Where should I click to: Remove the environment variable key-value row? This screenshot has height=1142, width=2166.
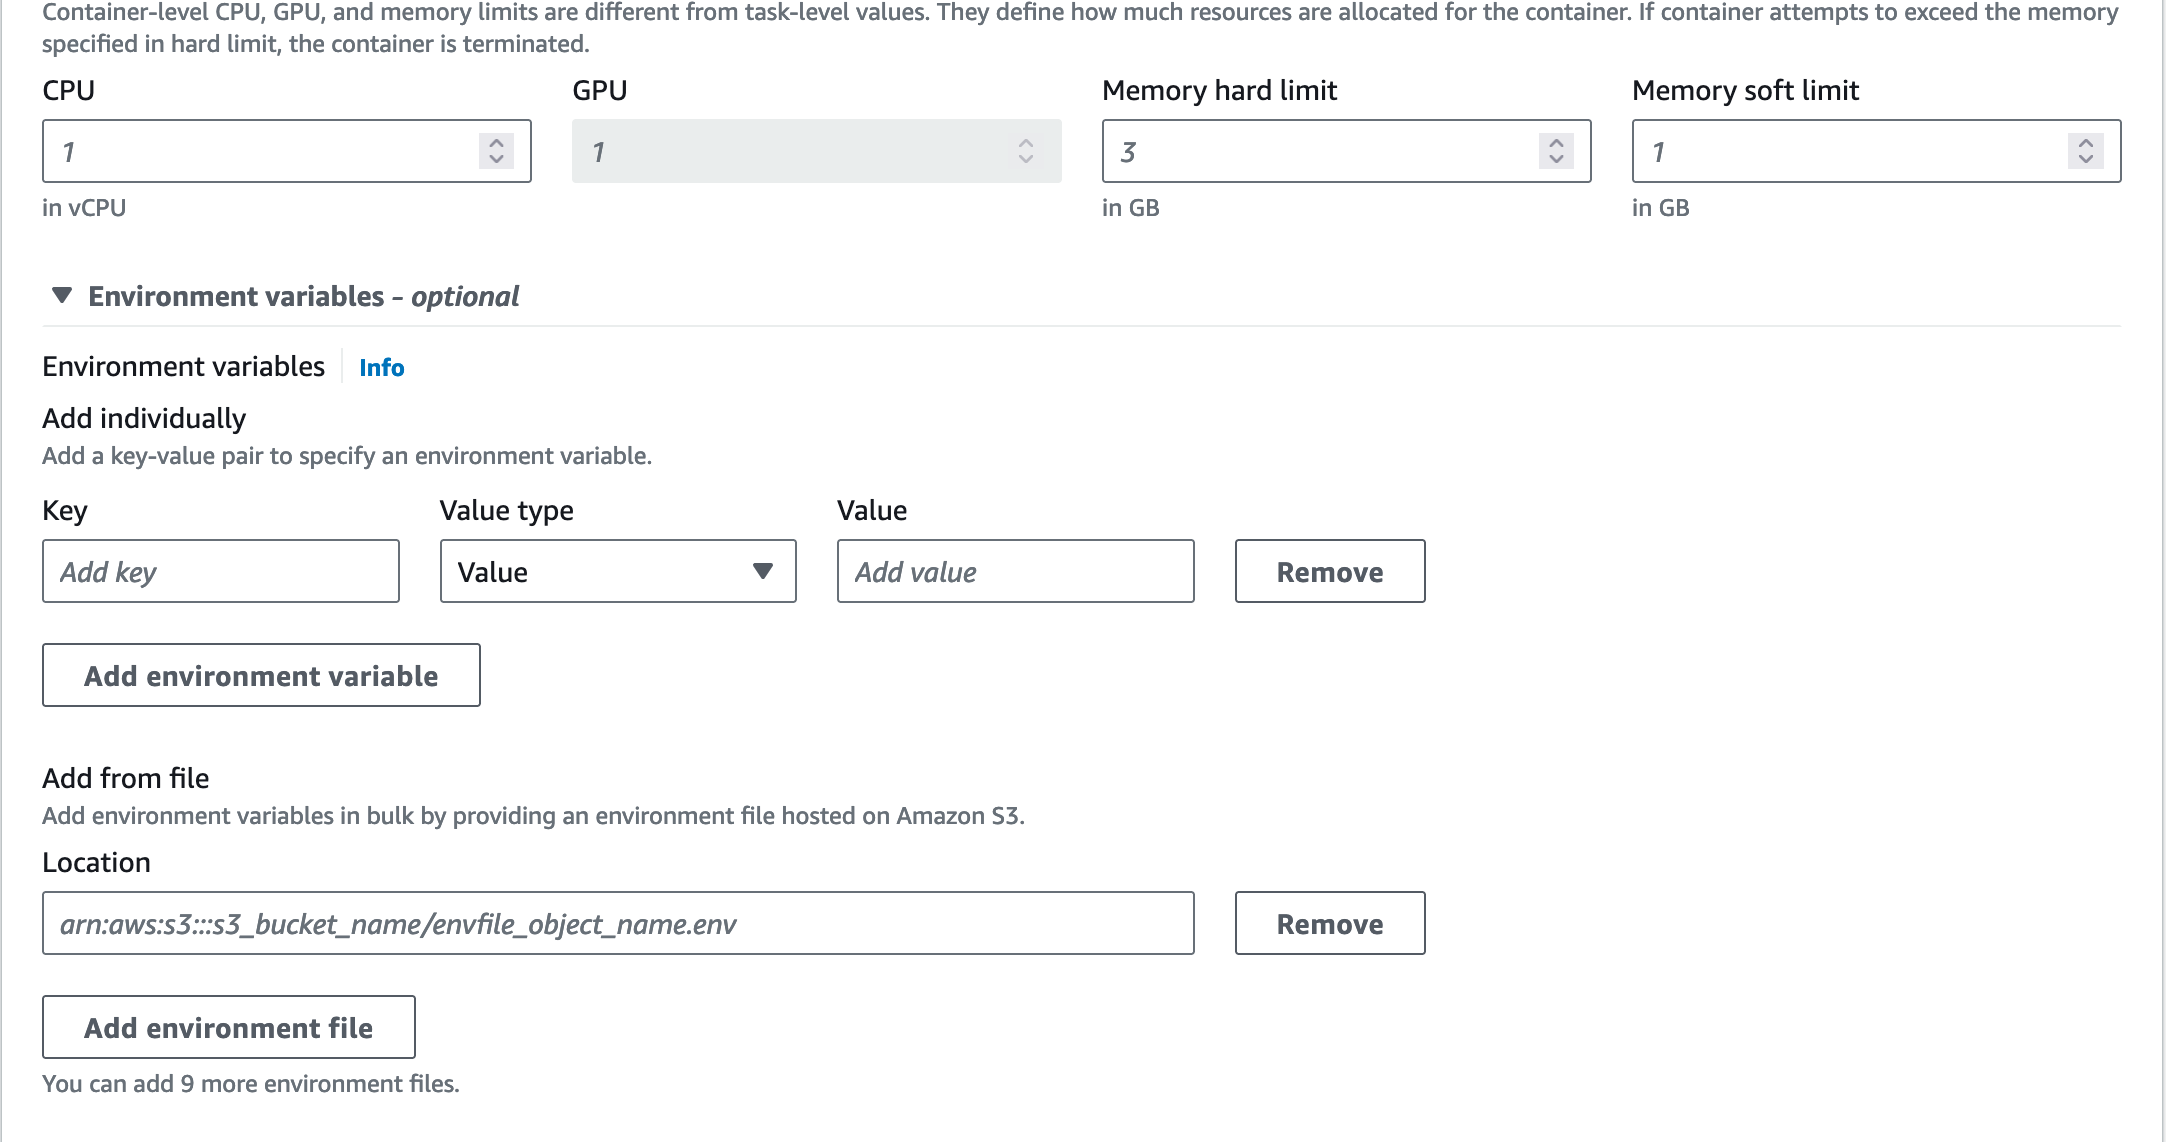(1329, 571)
